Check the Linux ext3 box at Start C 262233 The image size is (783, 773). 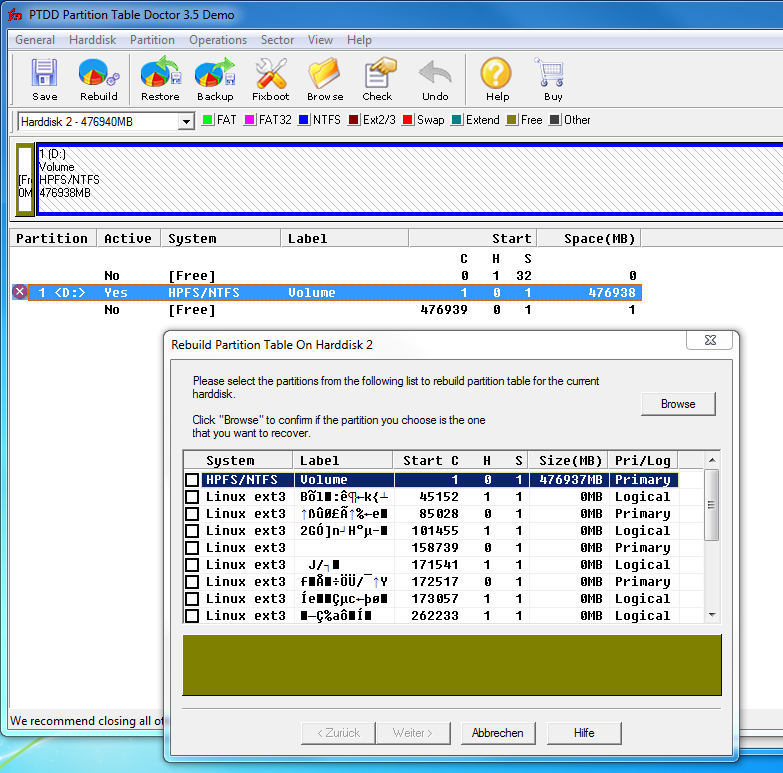(192, 616)
